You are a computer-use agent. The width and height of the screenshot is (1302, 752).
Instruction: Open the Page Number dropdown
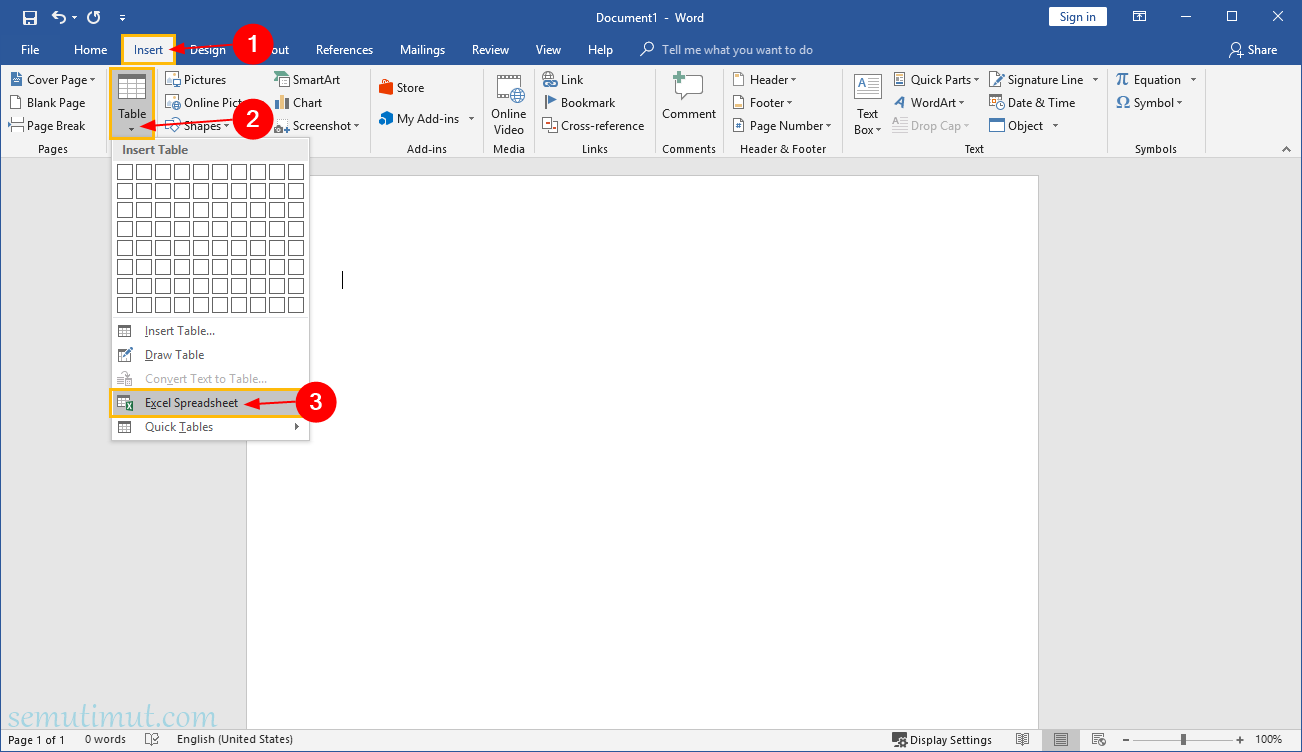pos(828,126)
